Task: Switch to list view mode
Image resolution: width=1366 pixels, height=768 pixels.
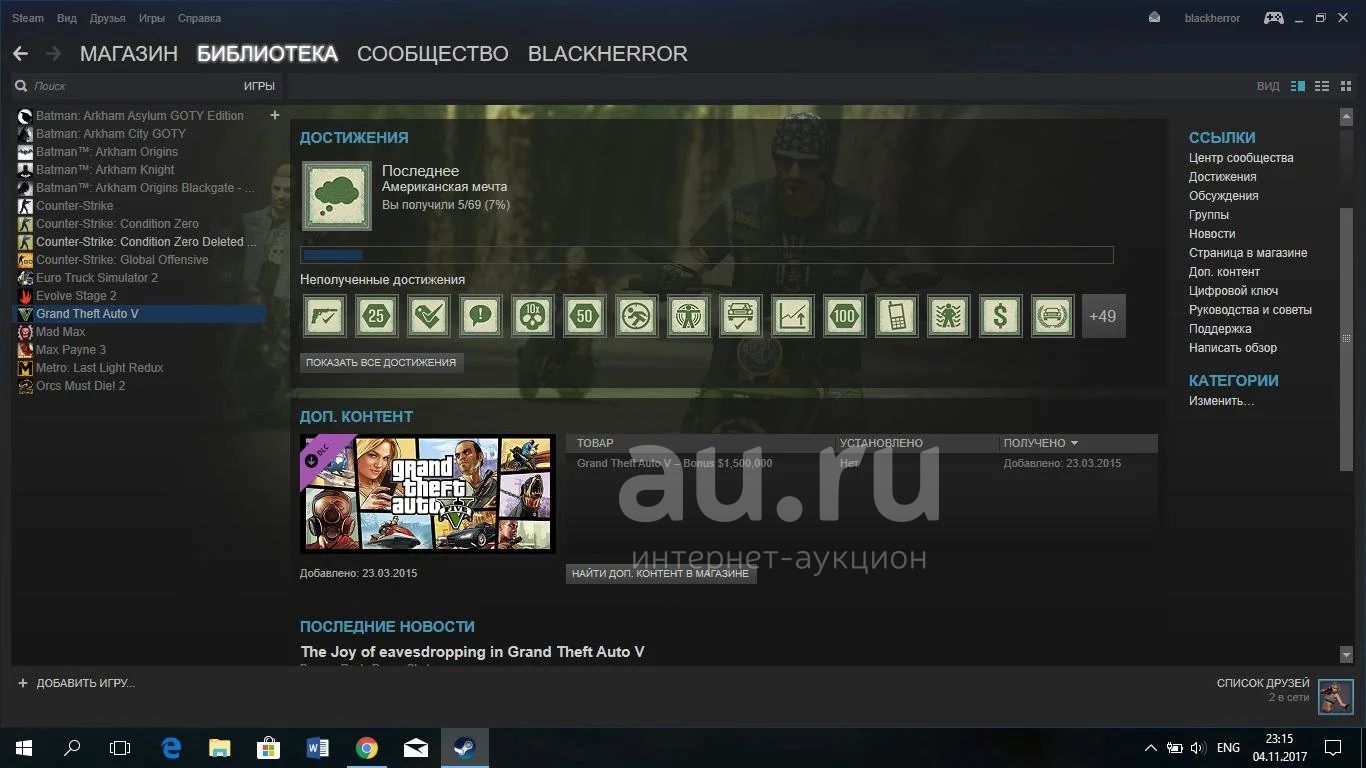Action: point(1322,86)
